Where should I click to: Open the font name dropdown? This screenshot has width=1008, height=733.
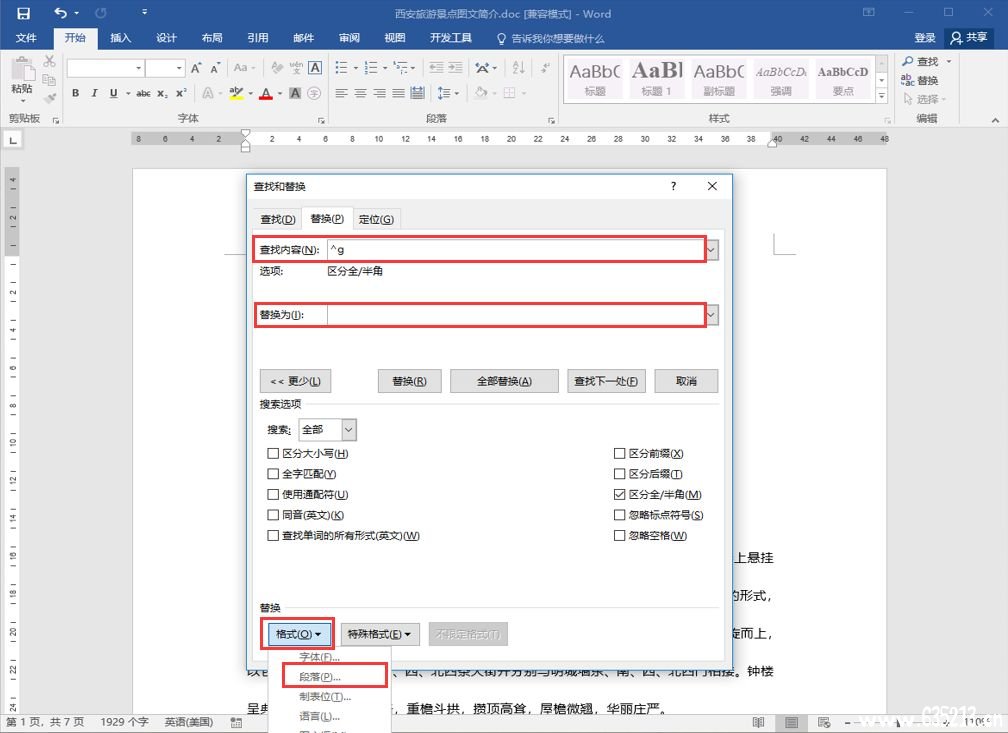pyautogui.click(x=139, y=68)
